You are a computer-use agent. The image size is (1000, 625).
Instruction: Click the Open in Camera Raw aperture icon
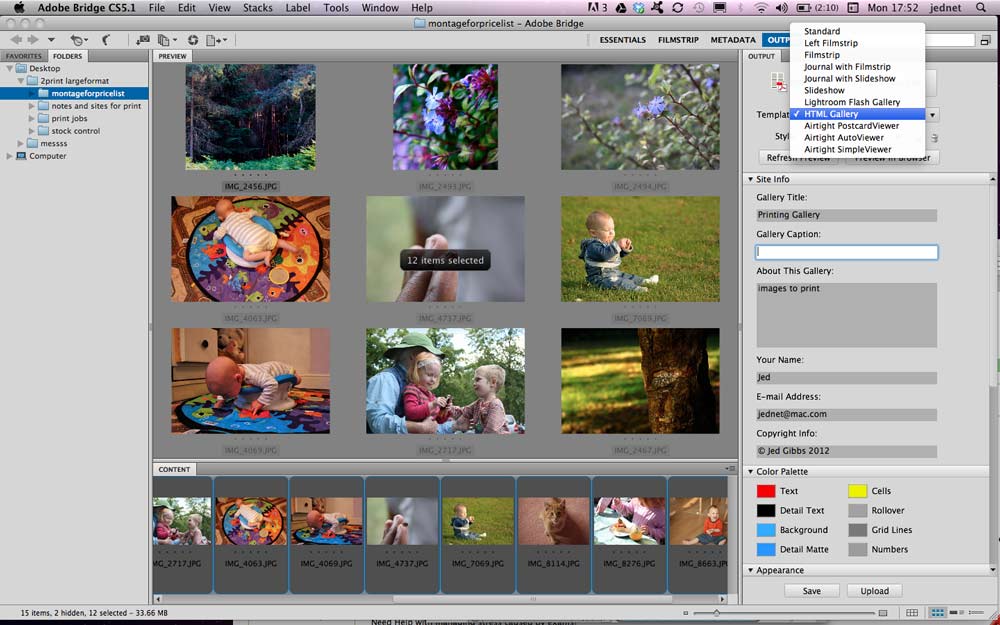click(193, 40)
